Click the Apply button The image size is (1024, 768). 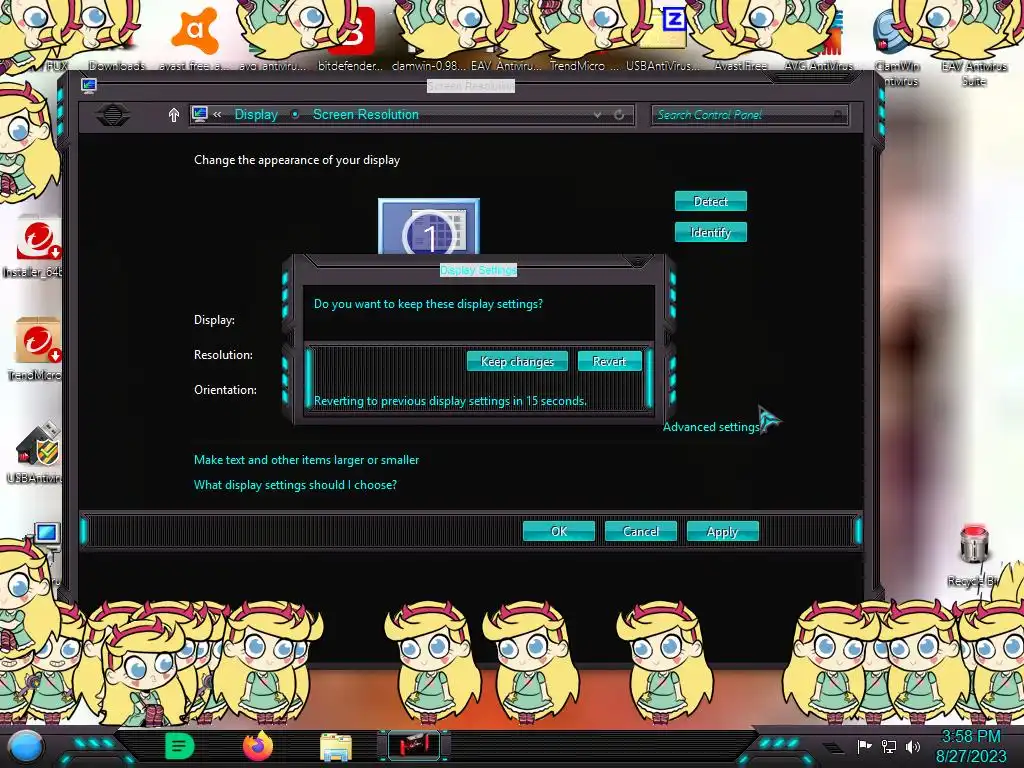pos(722,531)
